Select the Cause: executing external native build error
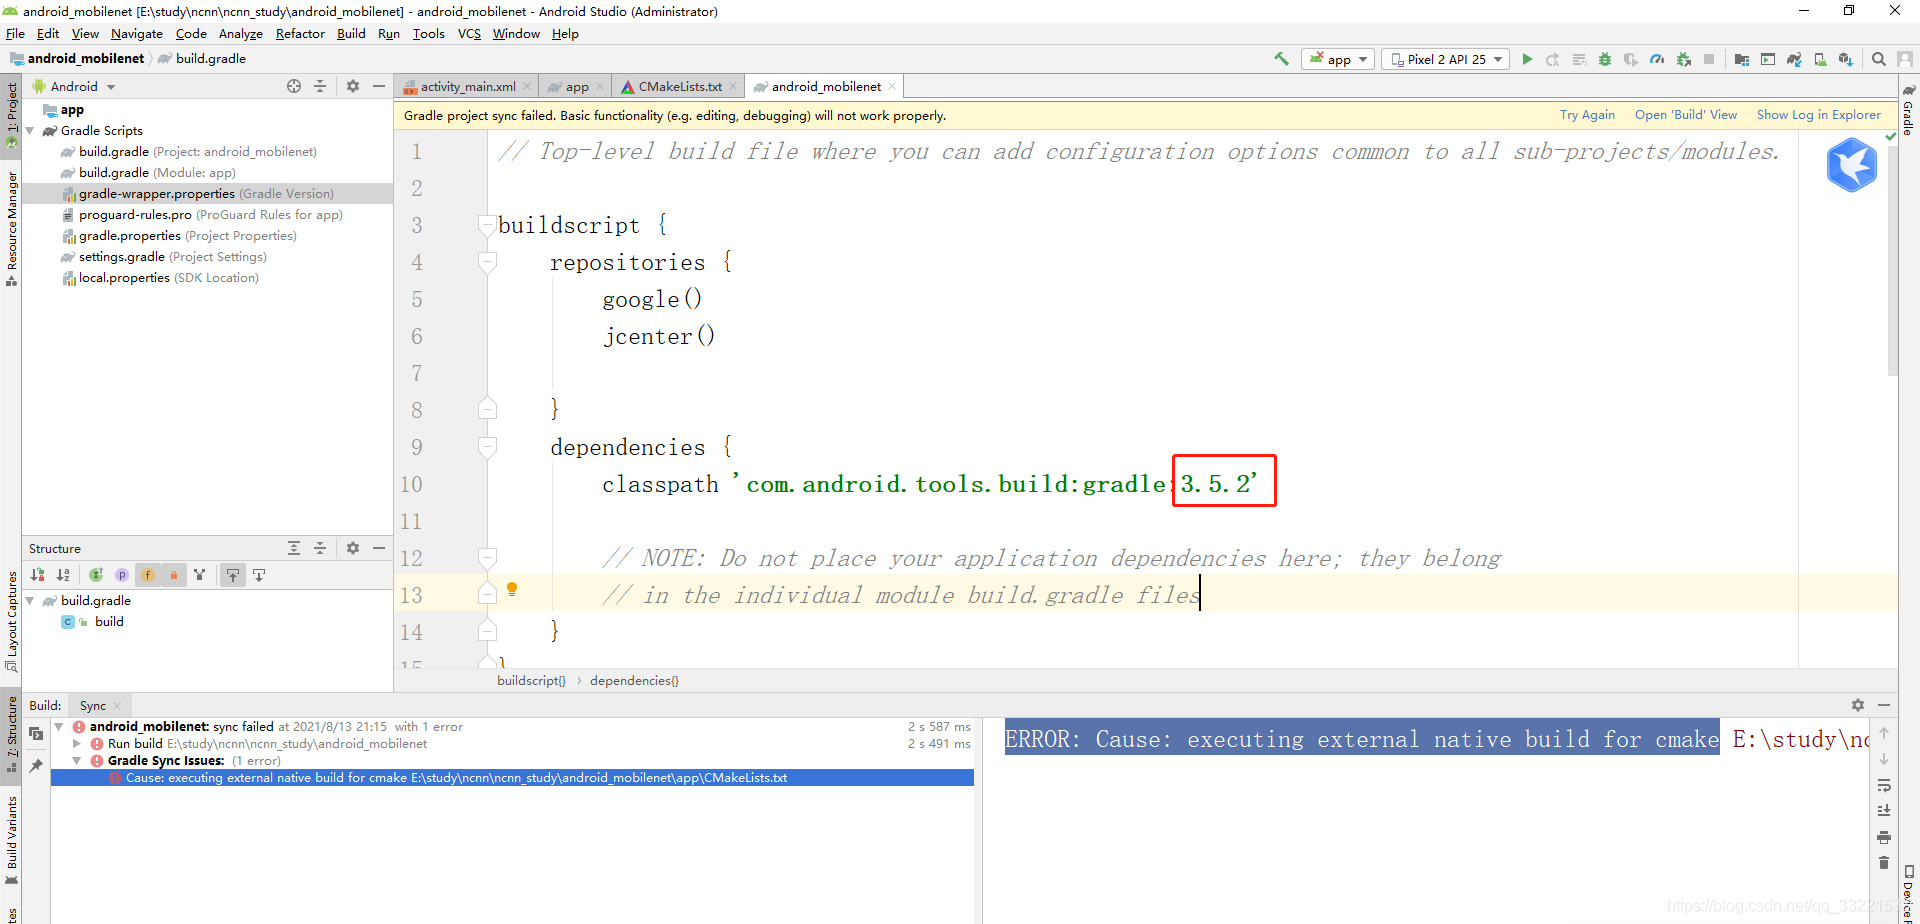The image size is (1920, 924). (512, 778)
